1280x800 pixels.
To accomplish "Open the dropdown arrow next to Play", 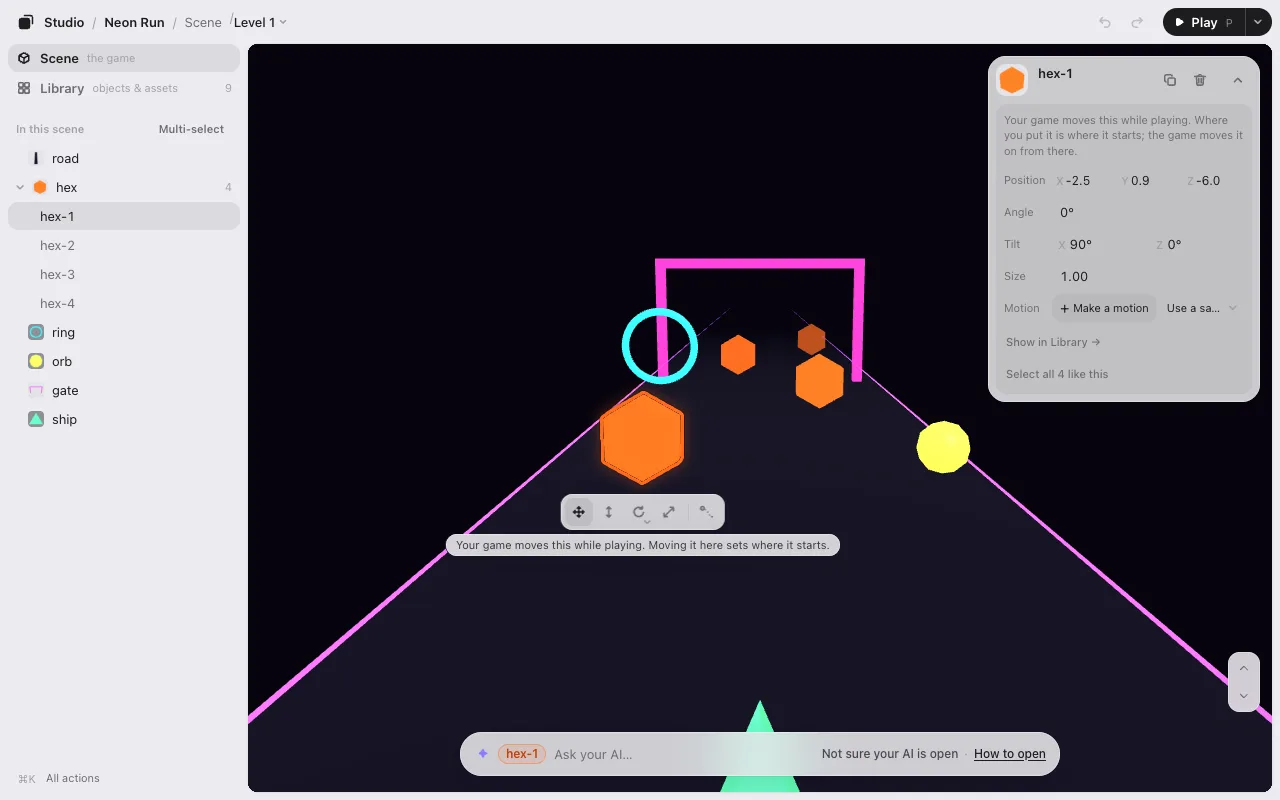I will pyautogui.click(x=1258, y=22).
